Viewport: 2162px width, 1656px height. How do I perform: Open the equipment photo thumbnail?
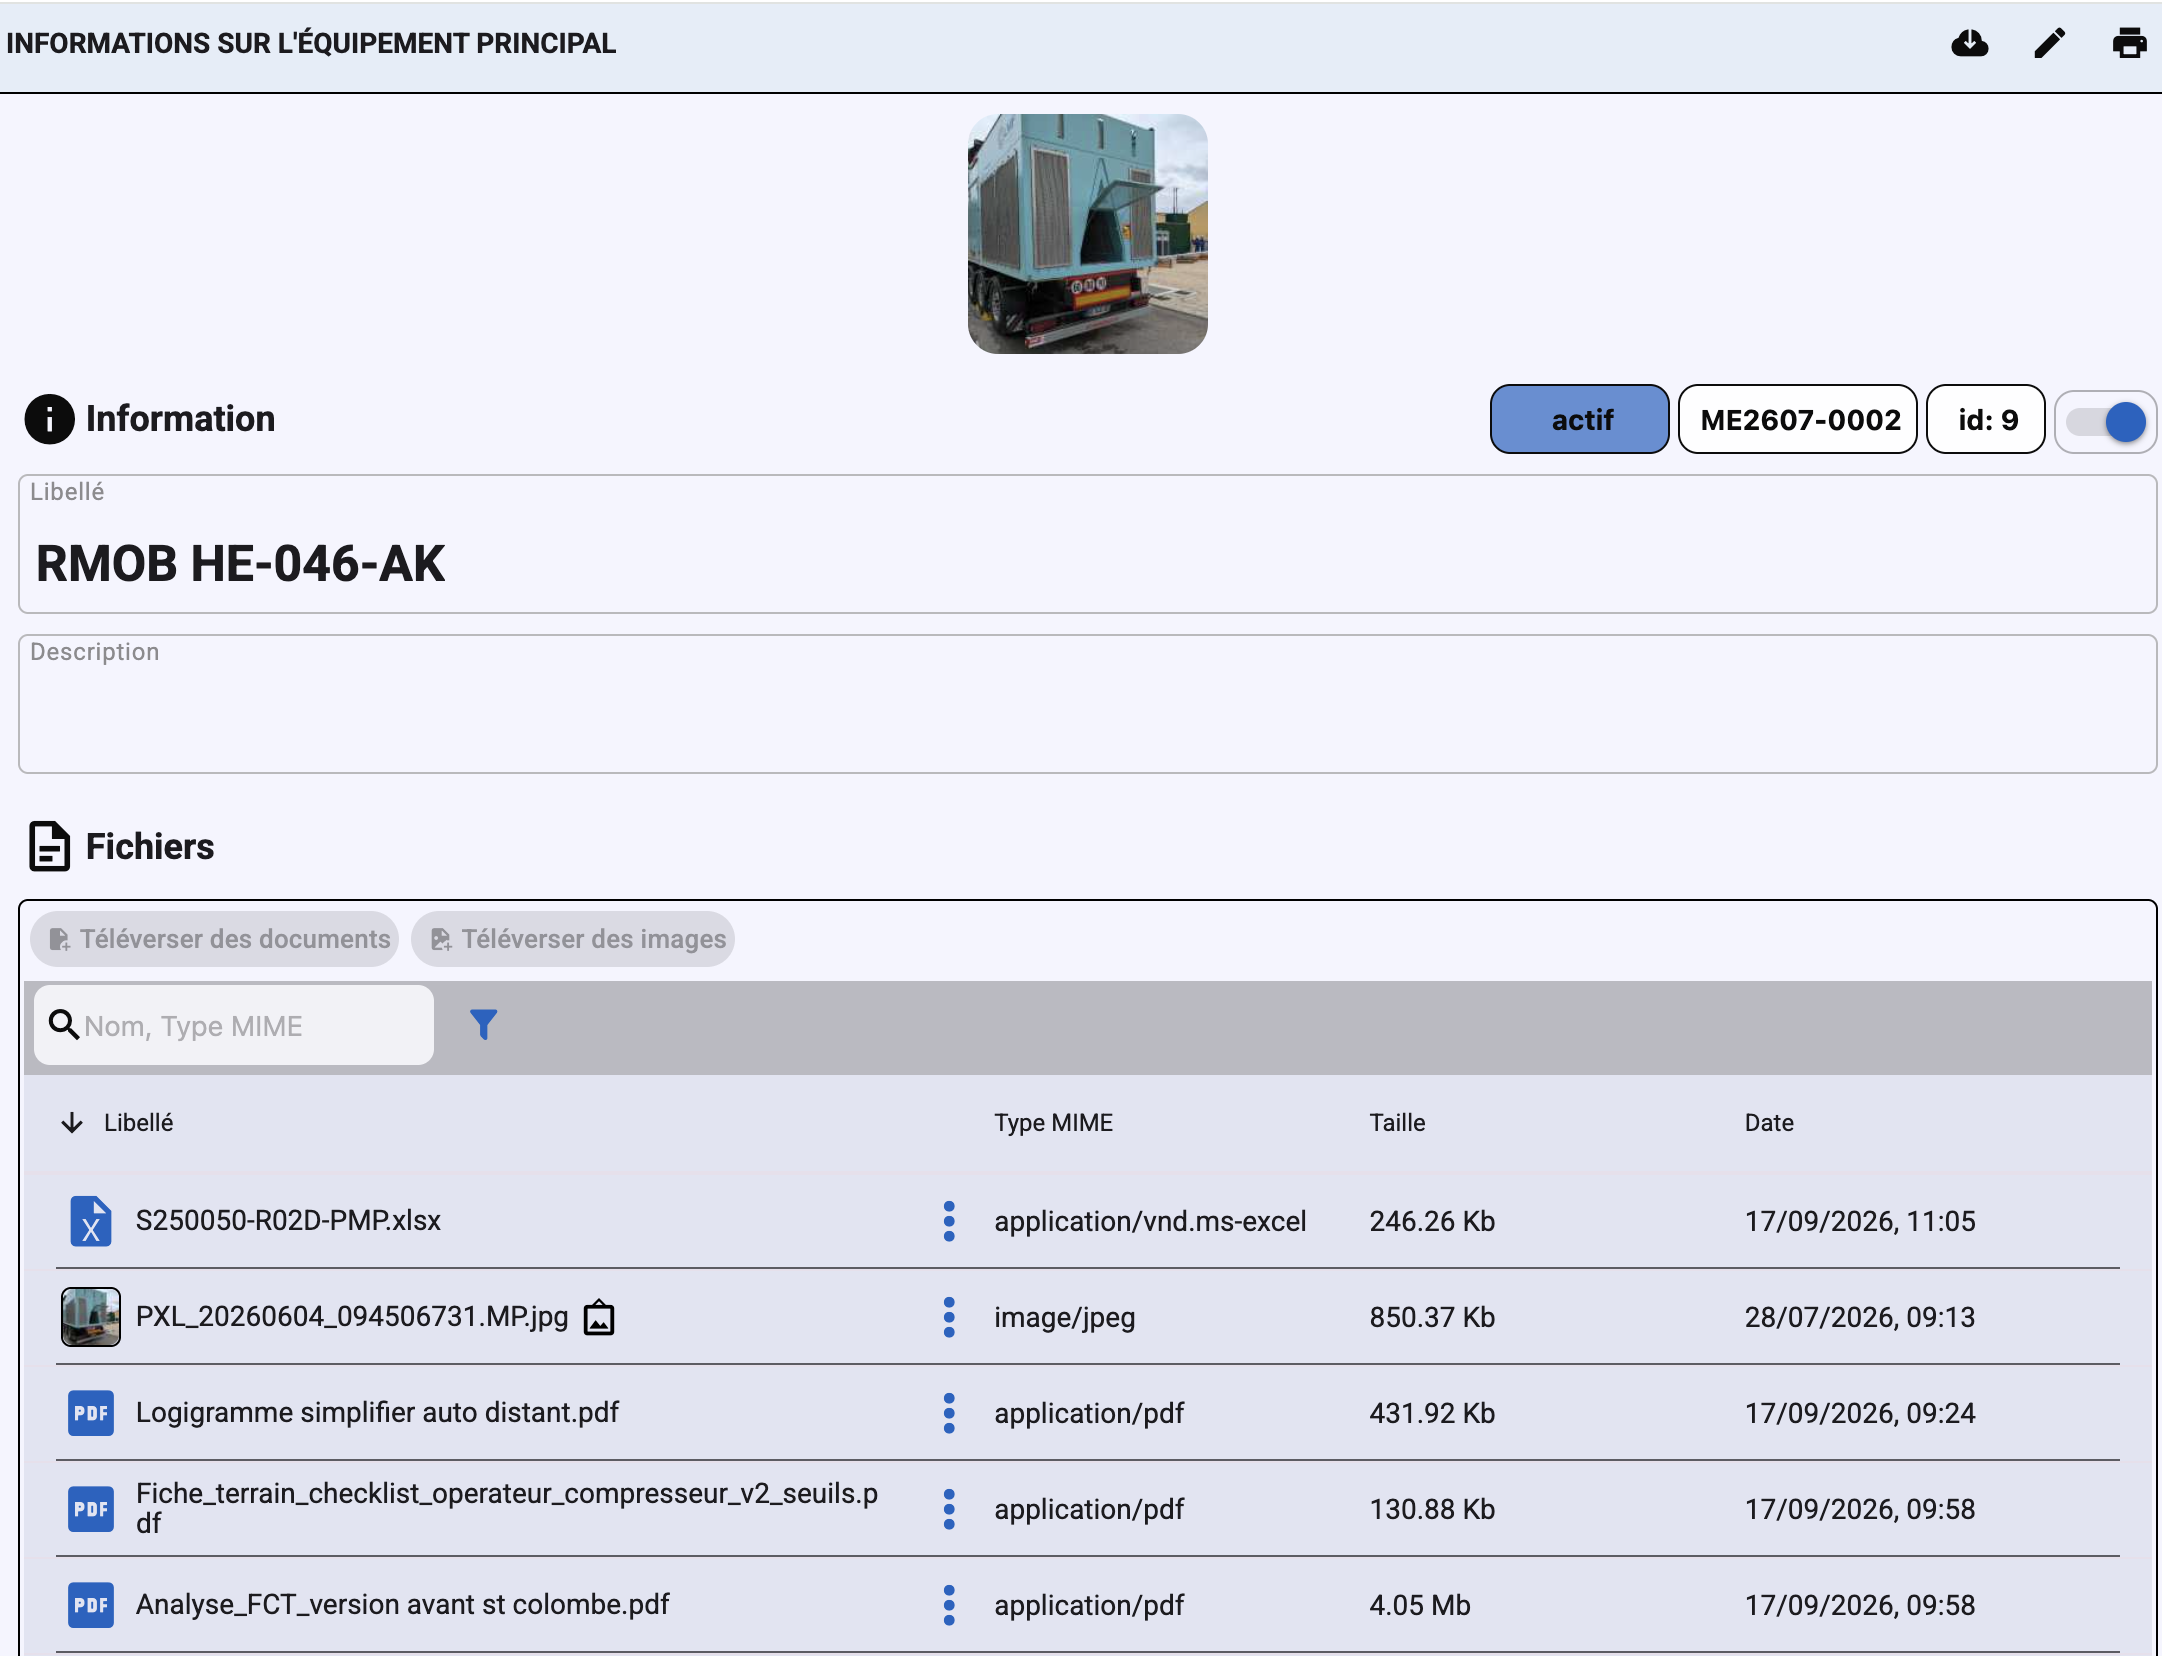(x=1087, y=233)
